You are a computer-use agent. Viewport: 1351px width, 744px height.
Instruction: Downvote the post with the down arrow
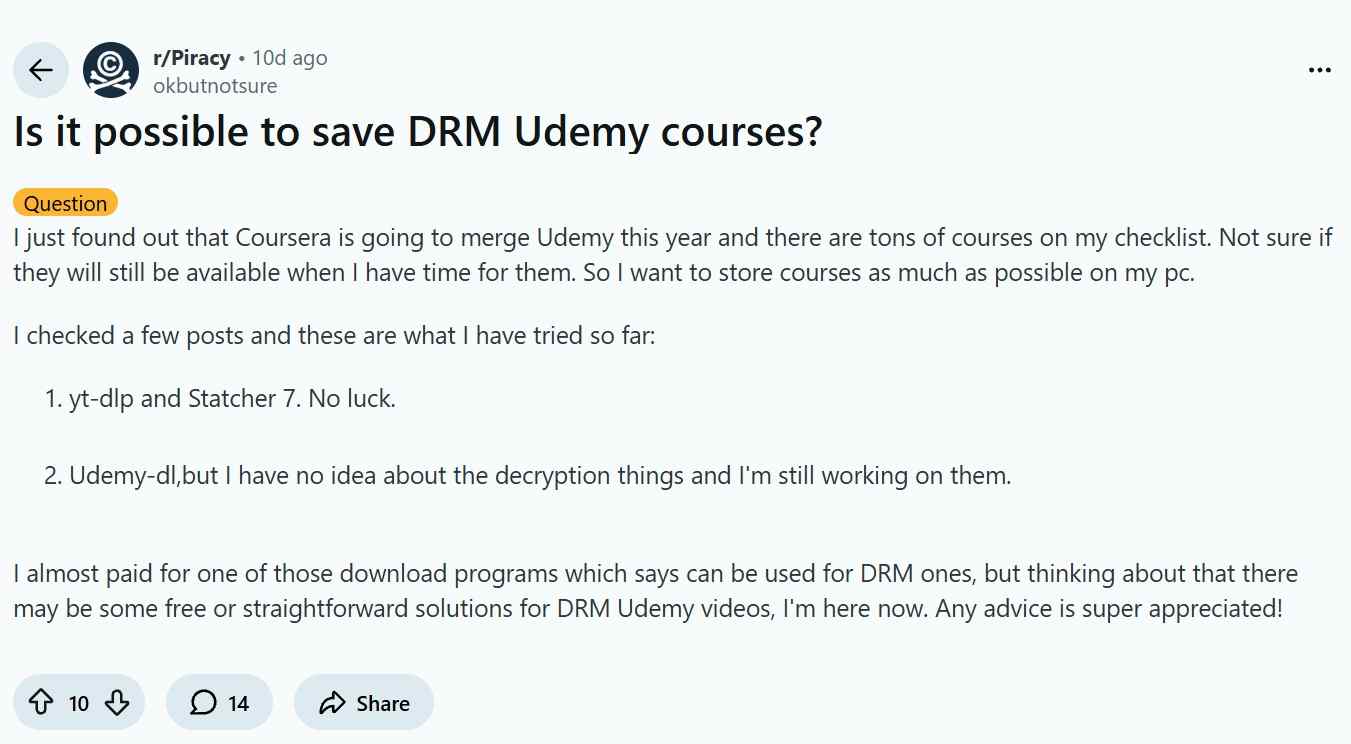pos(116,702)
